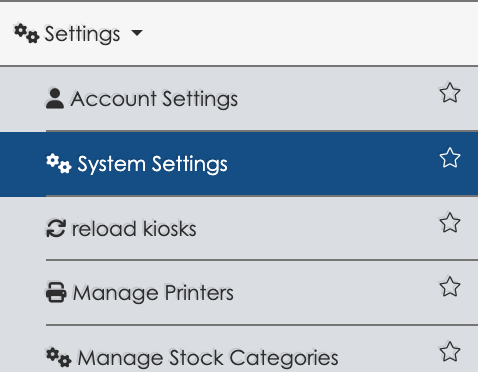Go to Manage Stock Categories text
The width and height of the screenshot is (488, 372).
208,358
